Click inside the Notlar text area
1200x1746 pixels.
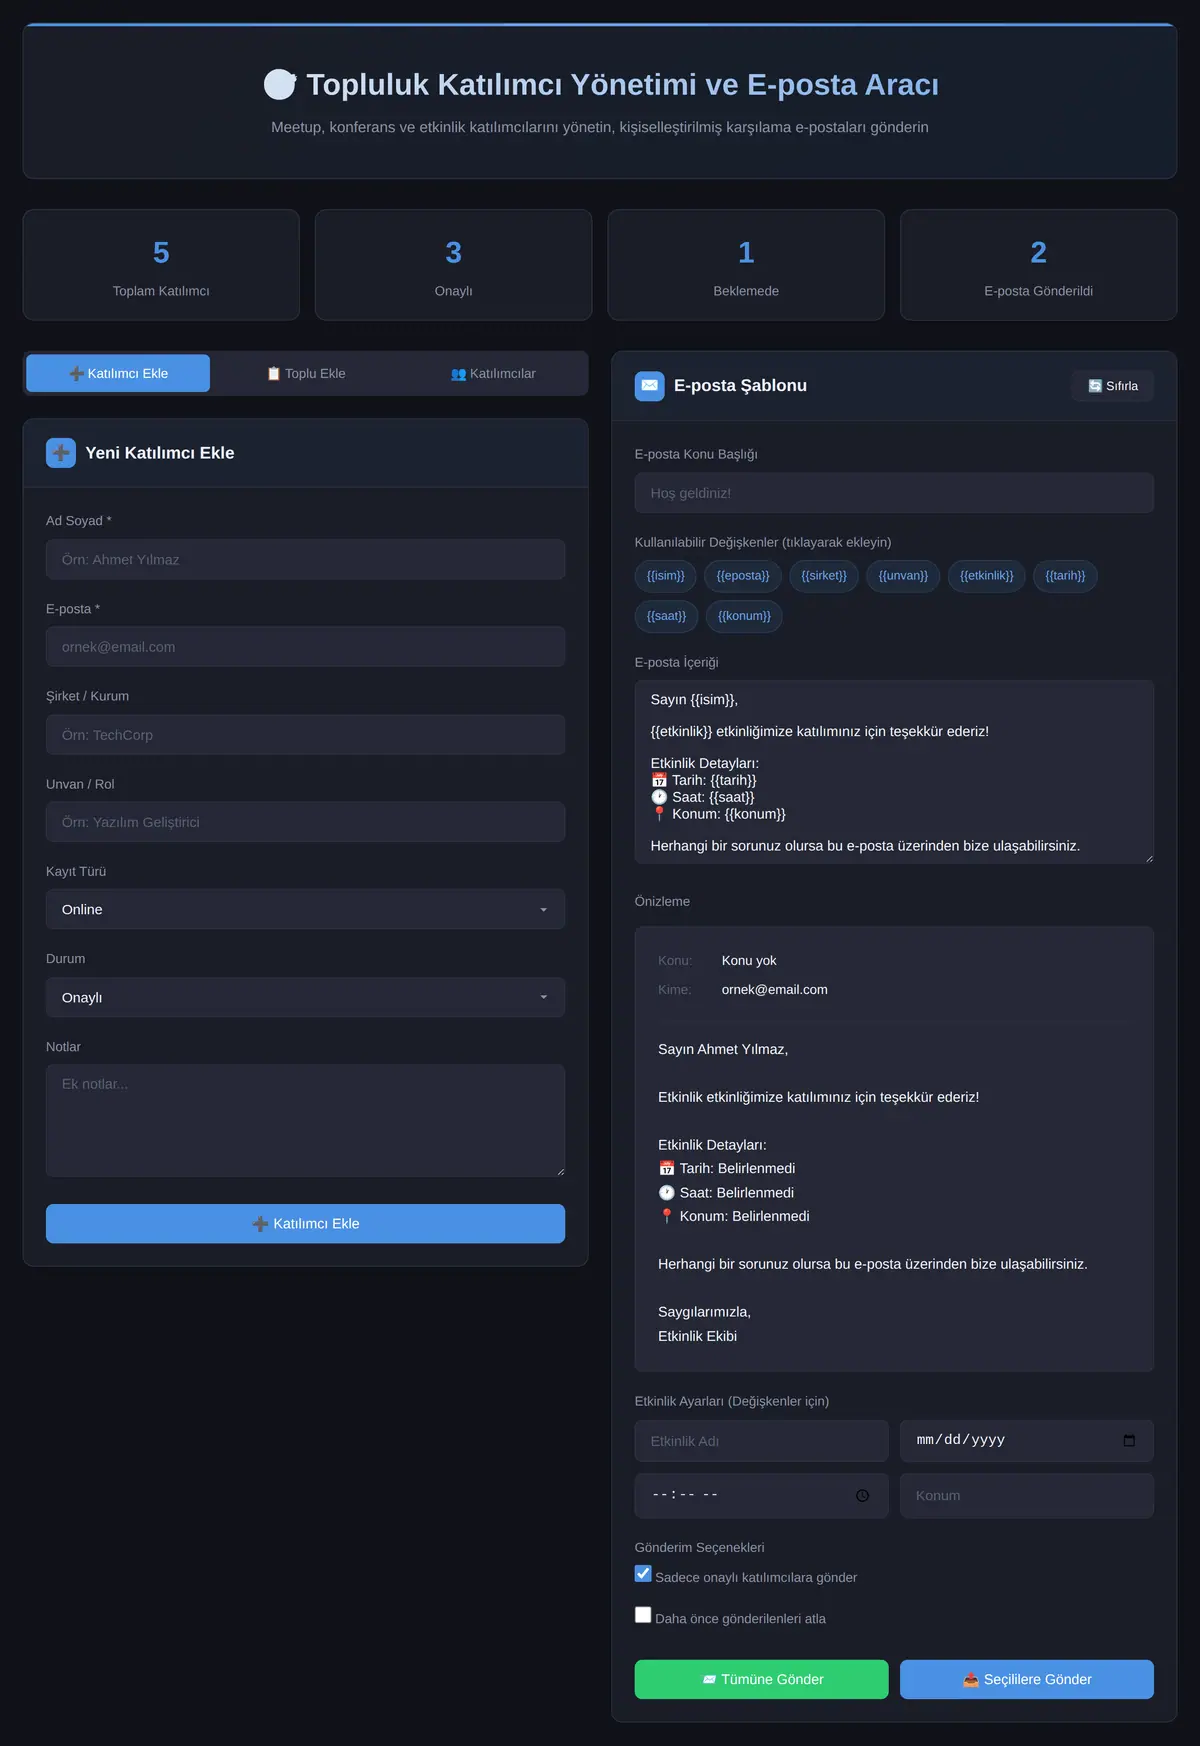coord(305,1120)
